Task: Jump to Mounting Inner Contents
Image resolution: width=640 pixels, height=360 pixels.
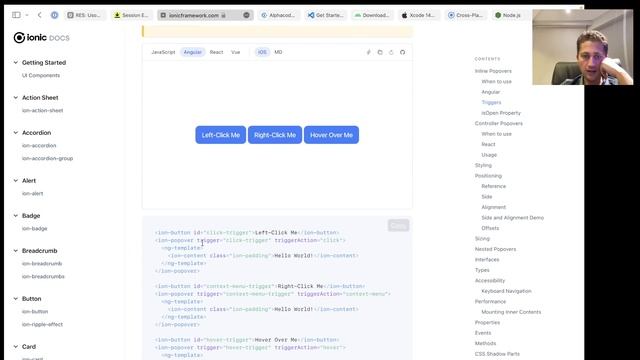Action: tap(511, 312)
